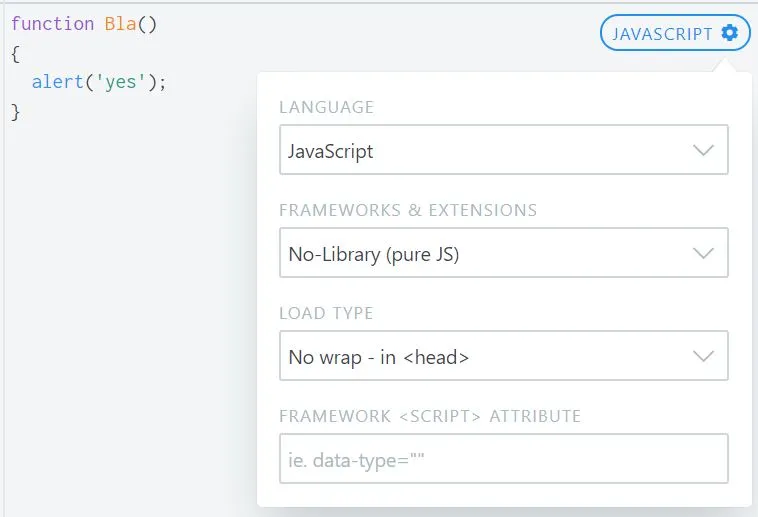Click the parentheses after Bla
Screen dimensions: 758x517
(x=148, y=24)
